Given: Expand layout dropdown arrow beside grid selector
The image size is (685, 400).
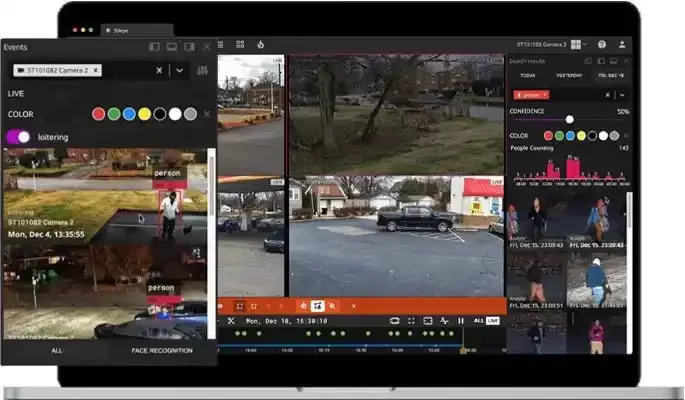Looking at the screenshot, I should tap(585, 45).
